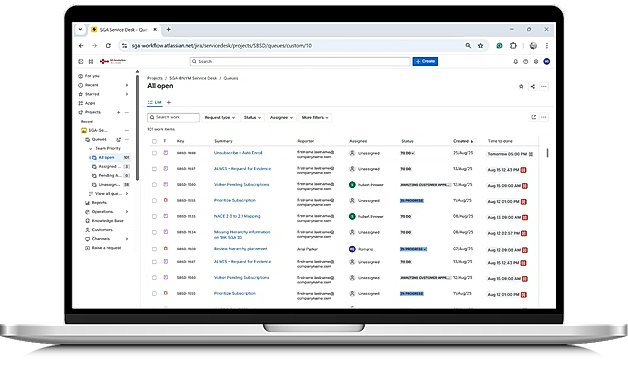Open the More filters dropdown
Screen dimensions: 628x368
[315, 117]
